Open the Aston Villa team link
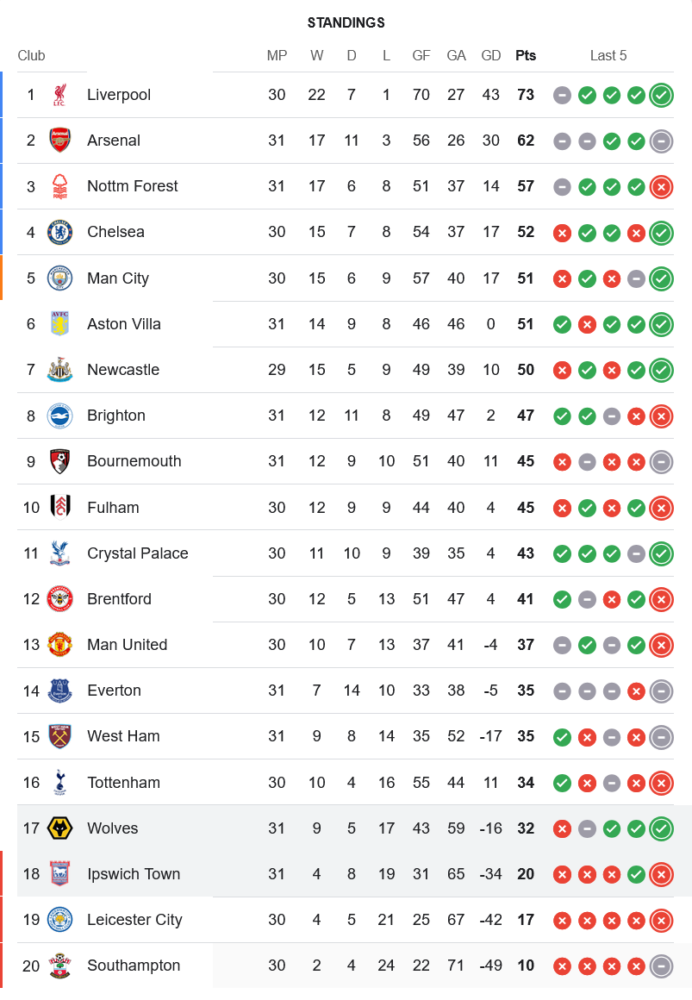This screenshot has height=1000, width=692. [124, 324]
